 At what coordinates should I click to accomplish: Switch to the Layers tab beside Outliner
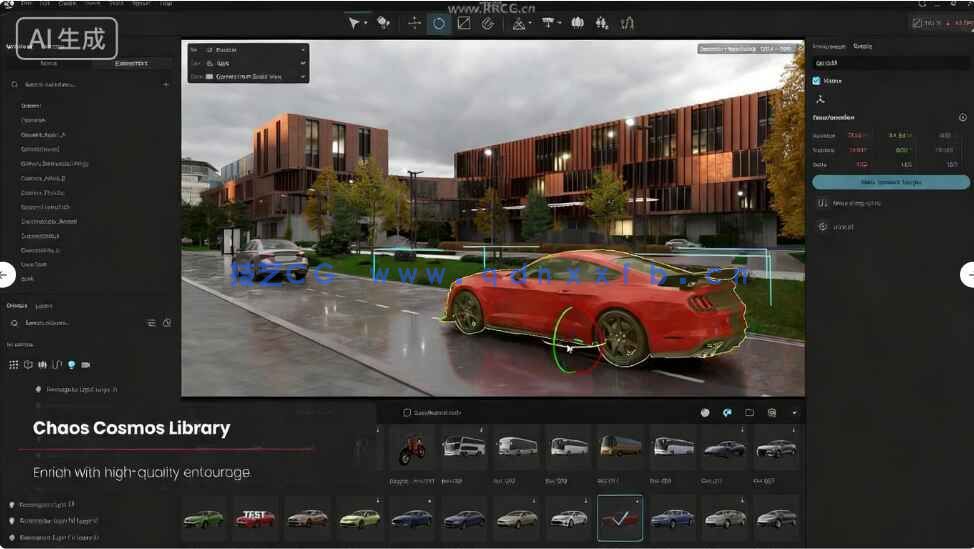click(x=44, y=306)
